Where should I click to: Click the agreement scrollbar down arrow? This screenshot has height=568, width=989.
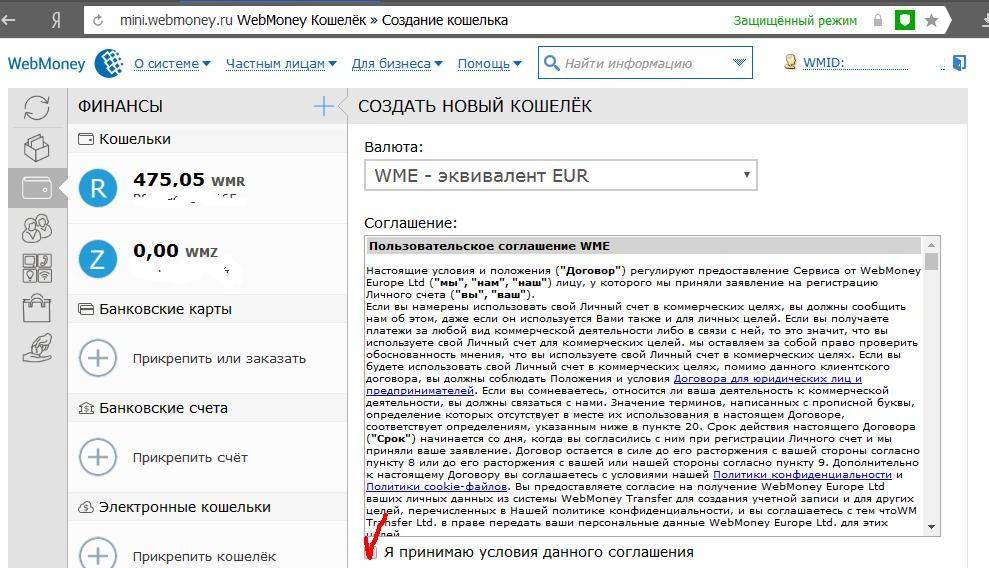pyautogui.click(x=932, y=526)
